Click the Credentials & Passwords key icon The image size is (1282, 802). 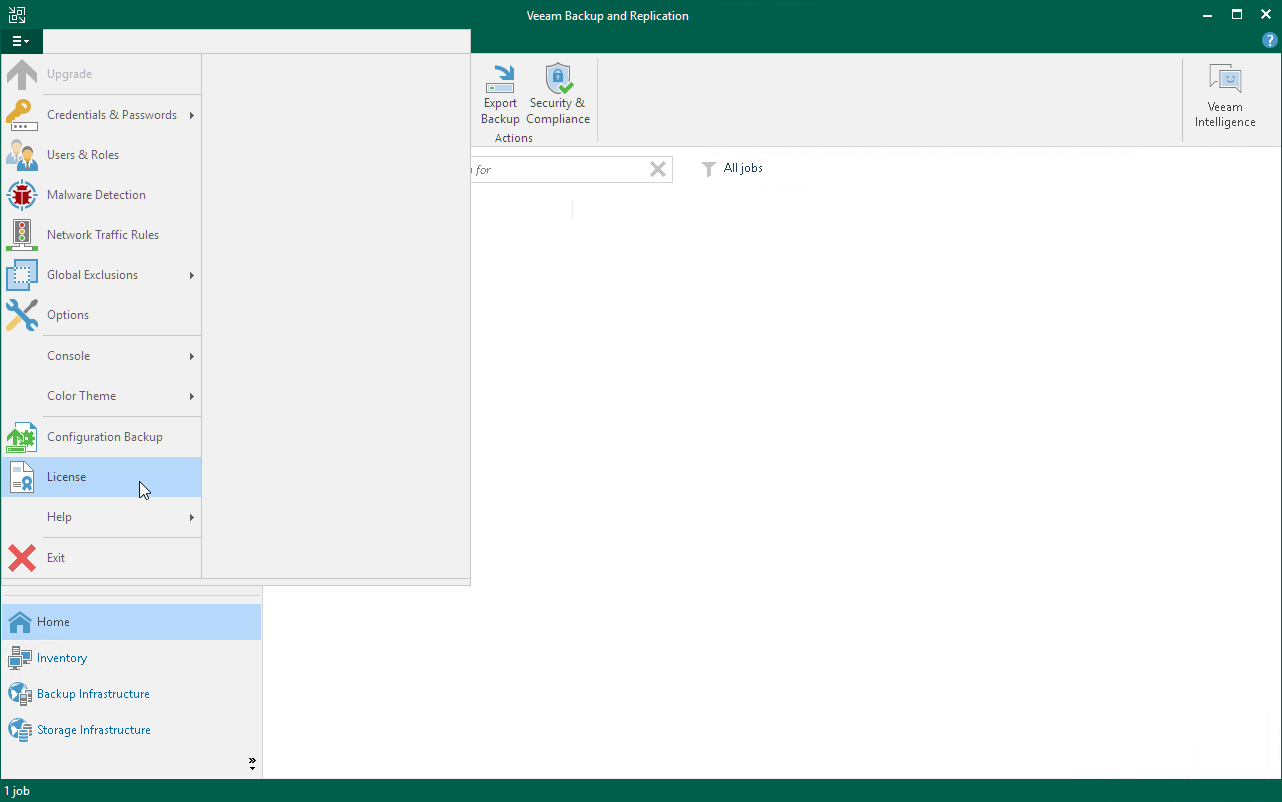pyautogui.click(x=22, y=115)
